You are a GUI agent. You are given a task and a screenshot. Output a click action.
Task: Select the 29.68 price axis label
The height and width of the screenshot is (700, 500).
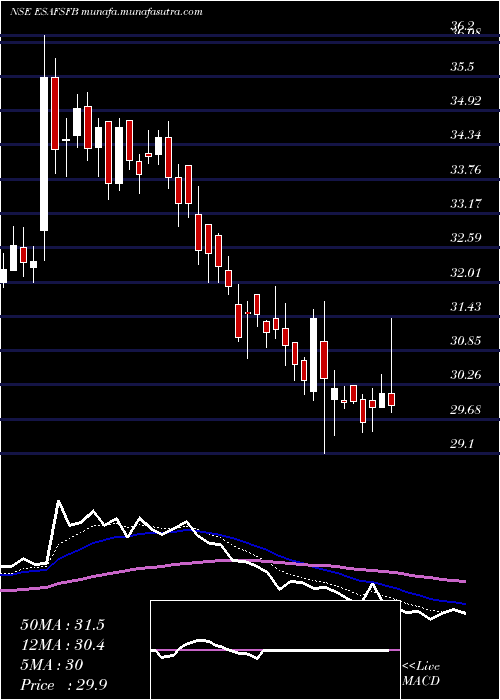pyautogui.click(x=466, y=409)
